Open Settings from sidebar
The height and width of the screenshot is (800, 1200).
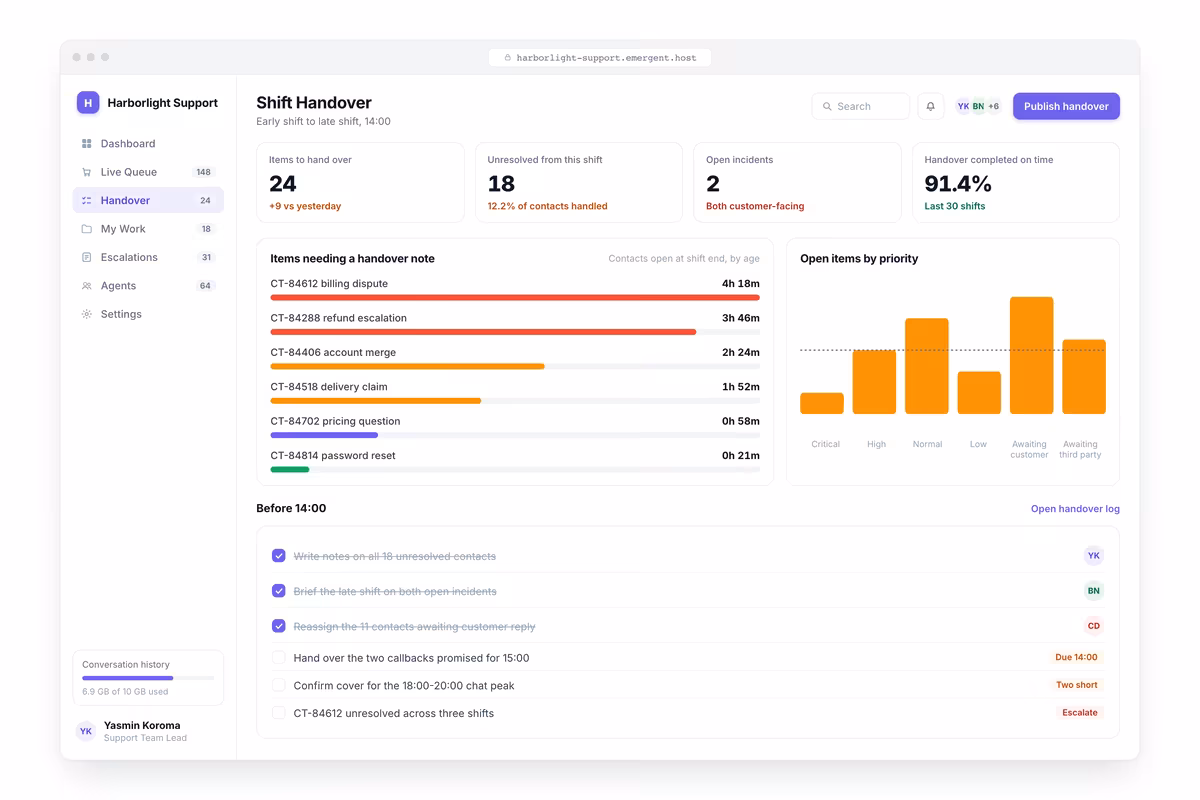click(x=148, y=314)
